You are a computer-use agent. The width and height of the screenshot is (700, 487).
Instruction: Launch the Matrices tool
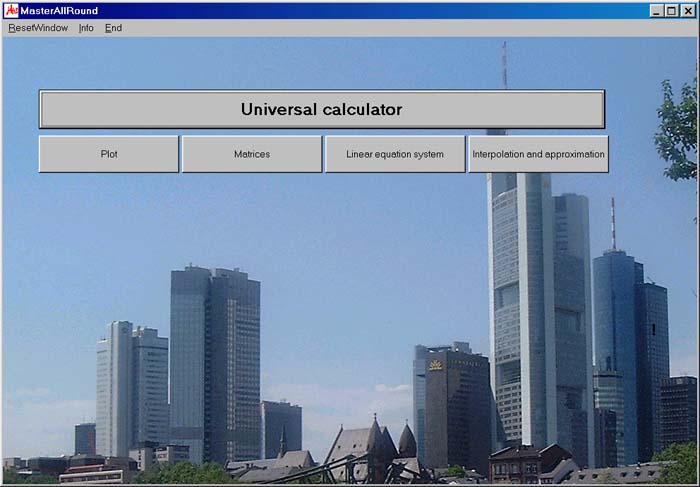(x=252, y=154)
